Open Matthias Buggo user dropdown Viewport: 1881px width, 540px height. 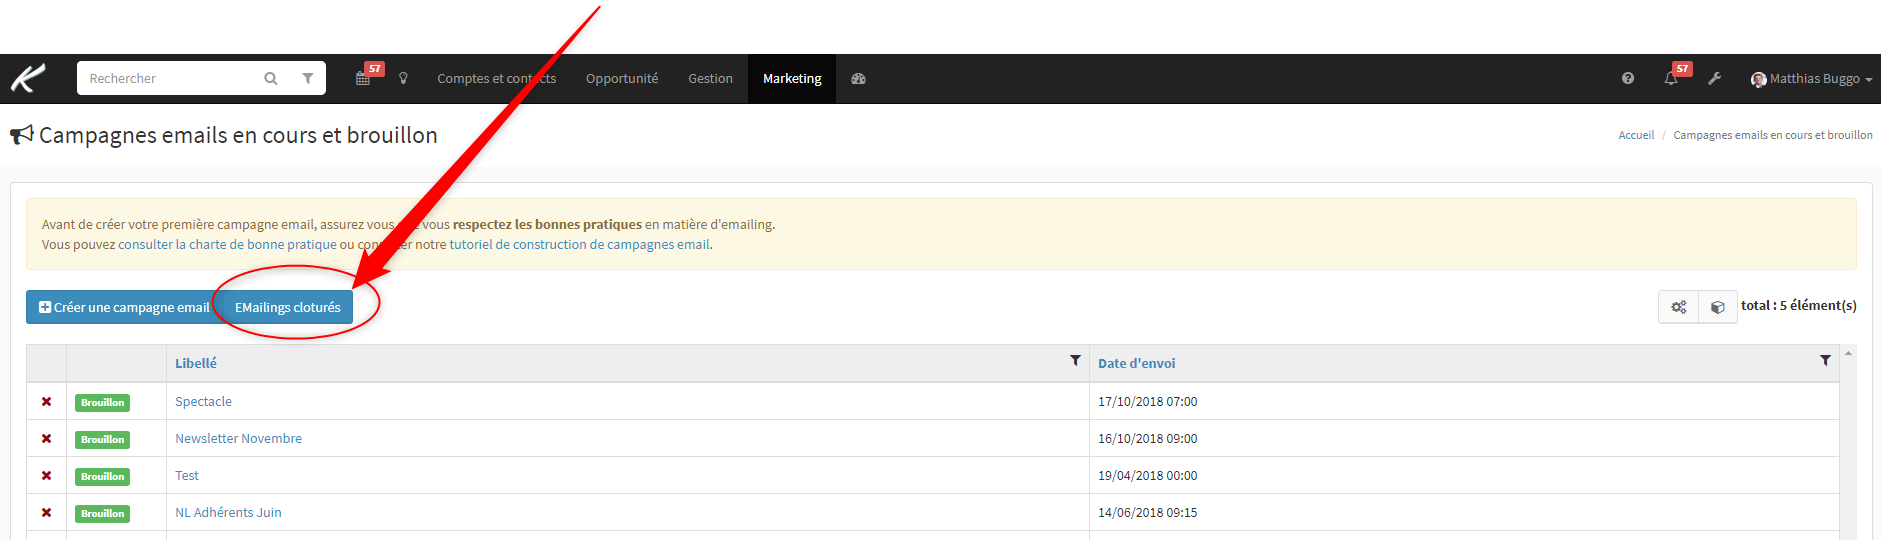pos(1811,78)
